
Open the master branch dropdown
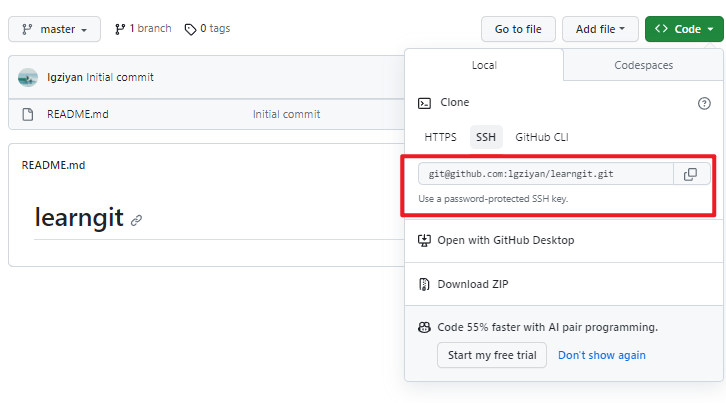pyautogui.click(x=54, y=29)
